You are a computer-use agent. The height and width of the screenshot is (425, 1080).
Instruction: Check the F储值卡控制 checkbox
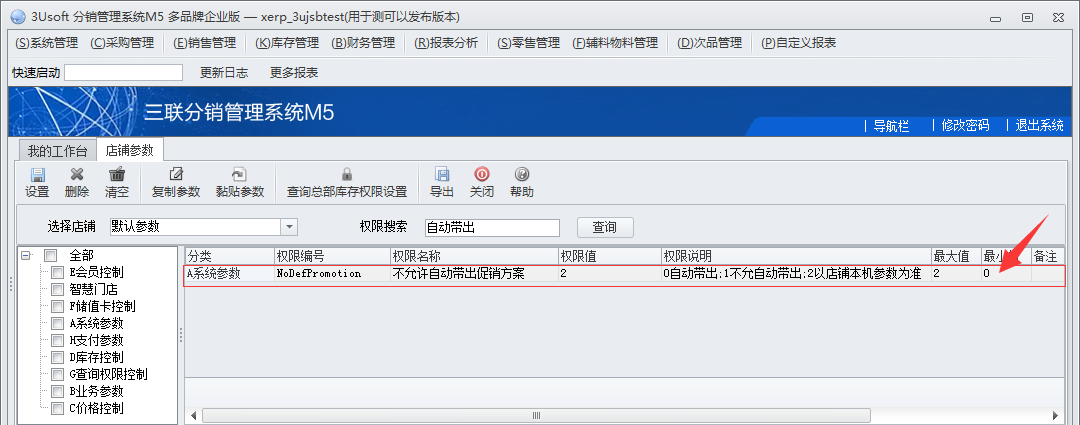click(58, 306)
